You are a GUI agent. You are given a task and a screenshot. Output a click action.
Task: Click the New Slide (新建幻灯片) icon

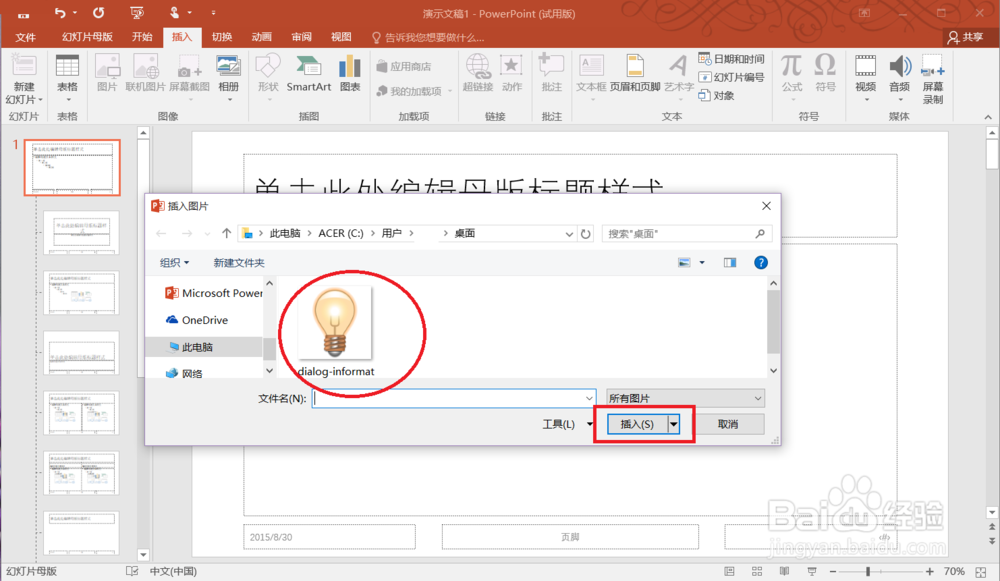point(24,66)
